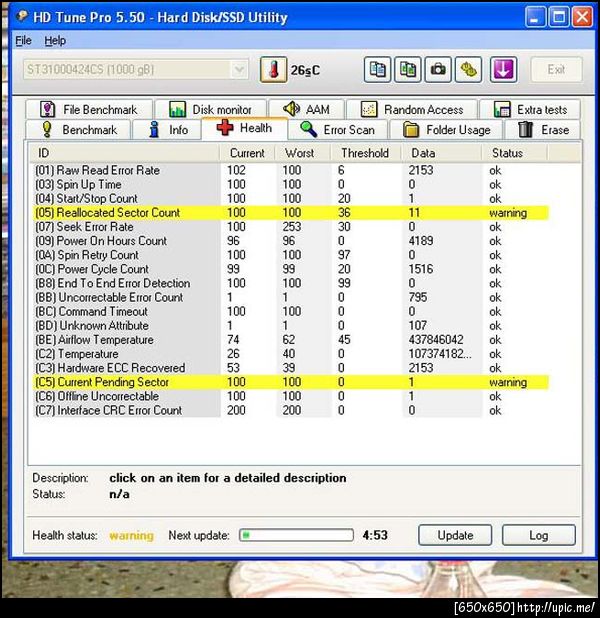The height and width of the screenshot is (618, 600).
Task: Open the File menu
Action: click(23, 40)
